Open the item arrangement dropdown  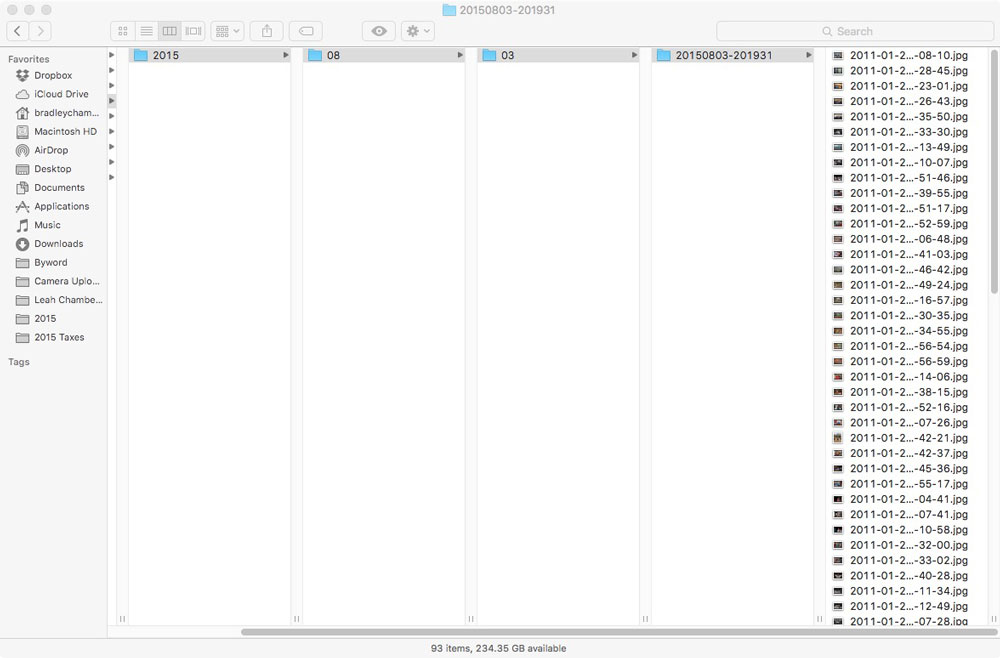227,31
